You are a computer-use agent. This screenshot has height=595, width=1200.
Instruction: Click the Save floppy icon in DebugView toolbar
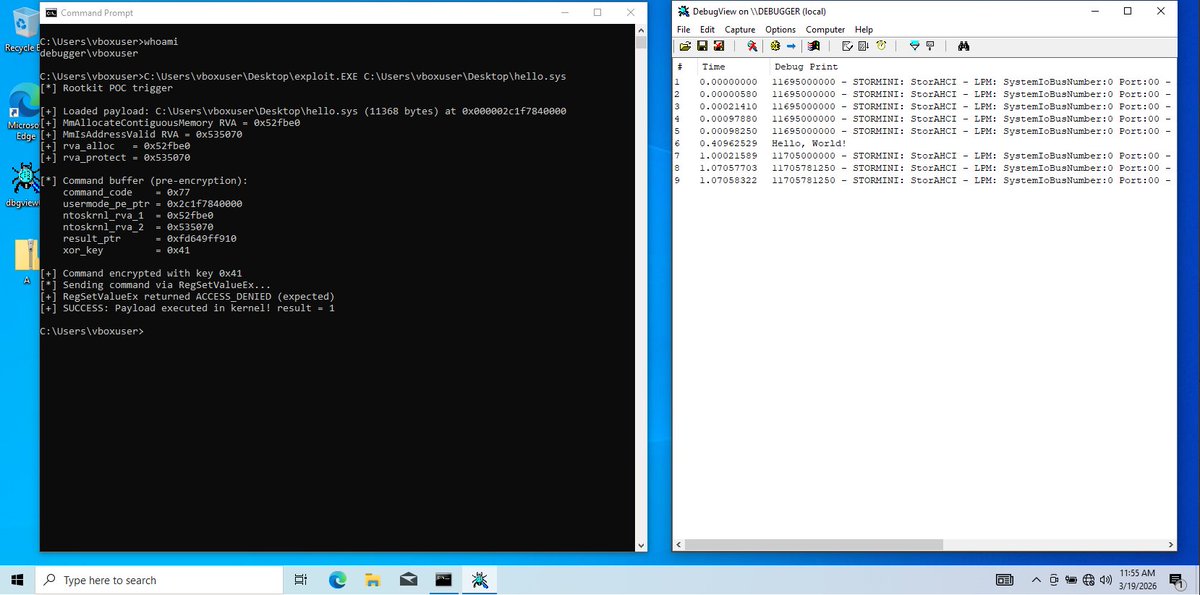click(702, 46)
